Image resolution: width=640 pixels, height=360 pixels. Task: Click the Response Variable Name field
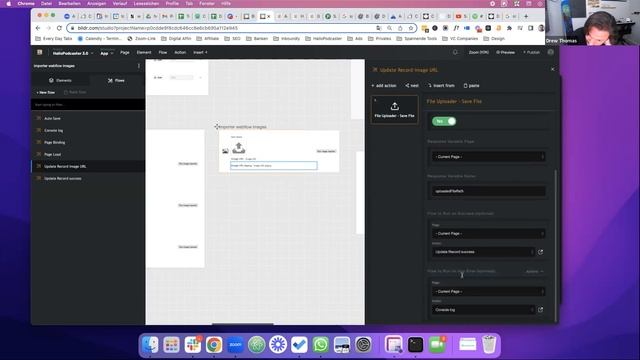(x=488, y=191)
